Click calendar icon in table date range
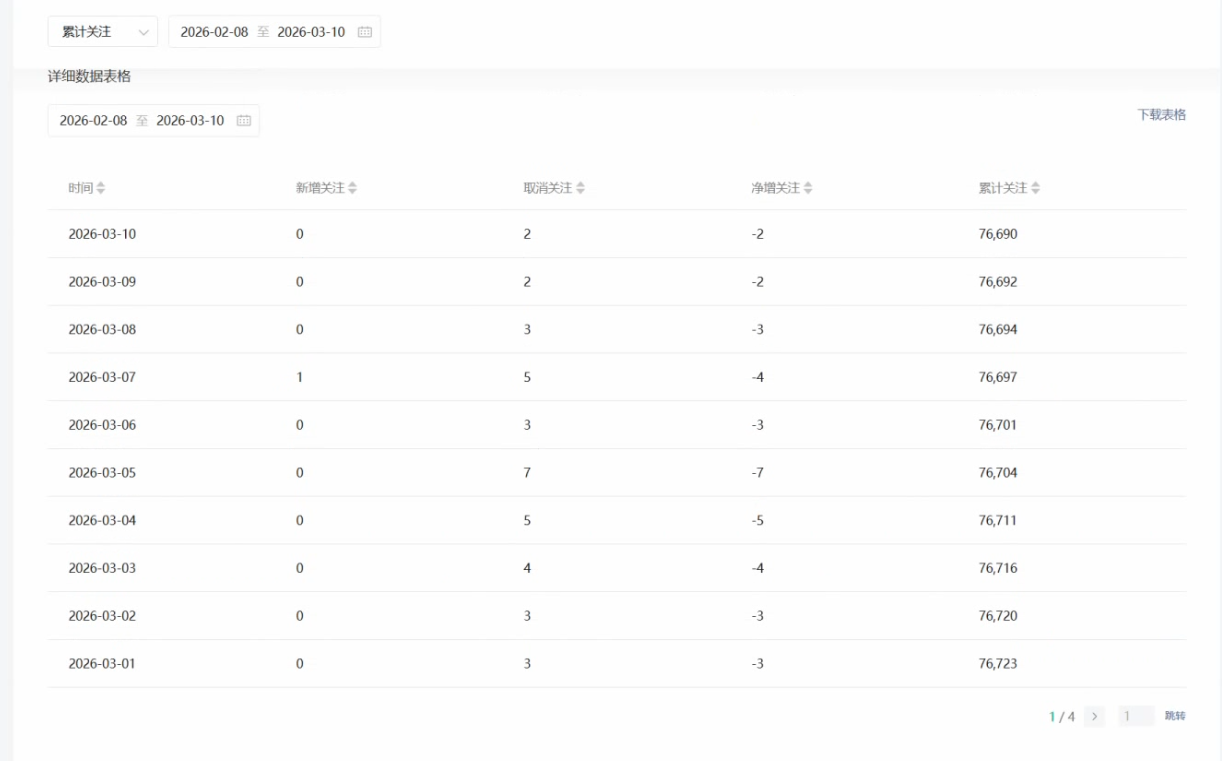 pos(243,121)
